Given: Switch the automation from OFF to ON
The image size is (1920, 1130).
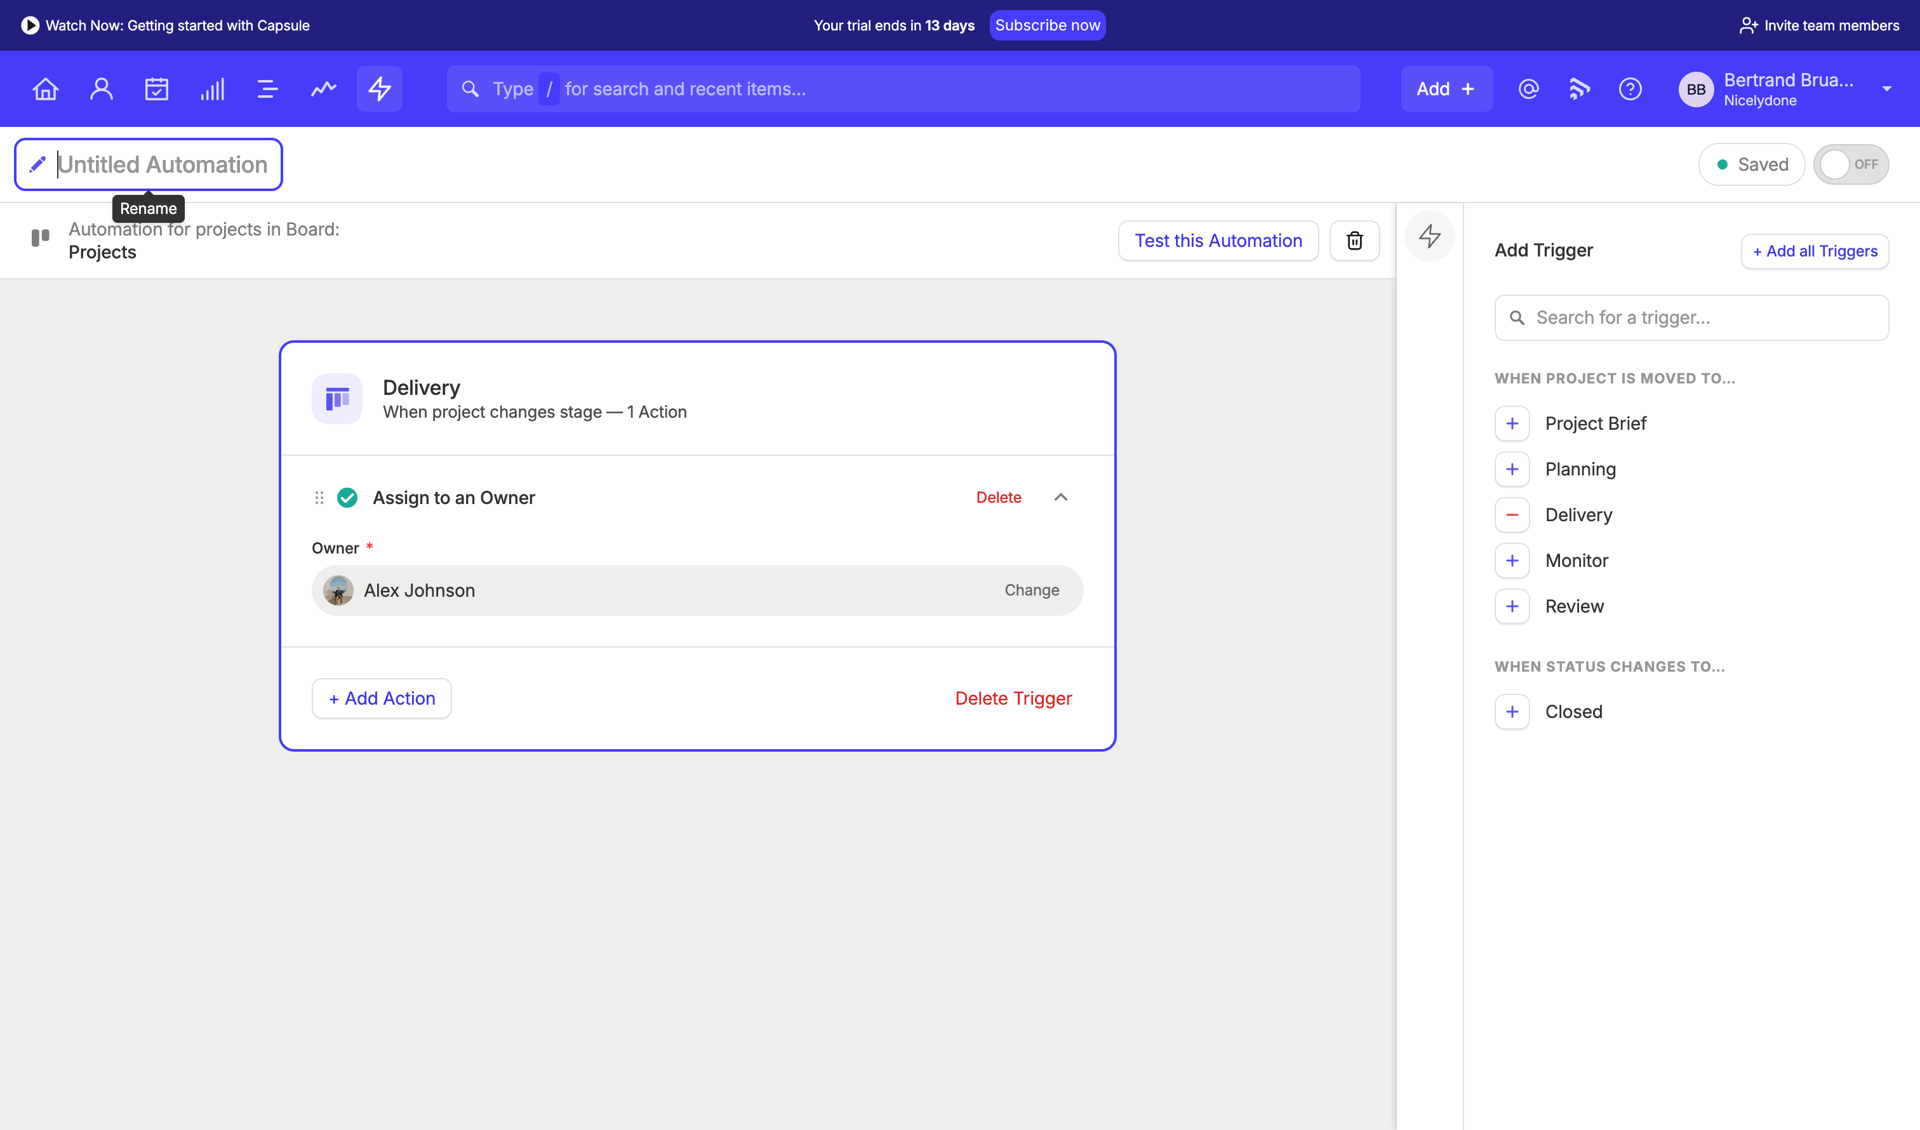Looking at the screenshot, I should [1850, 164].
